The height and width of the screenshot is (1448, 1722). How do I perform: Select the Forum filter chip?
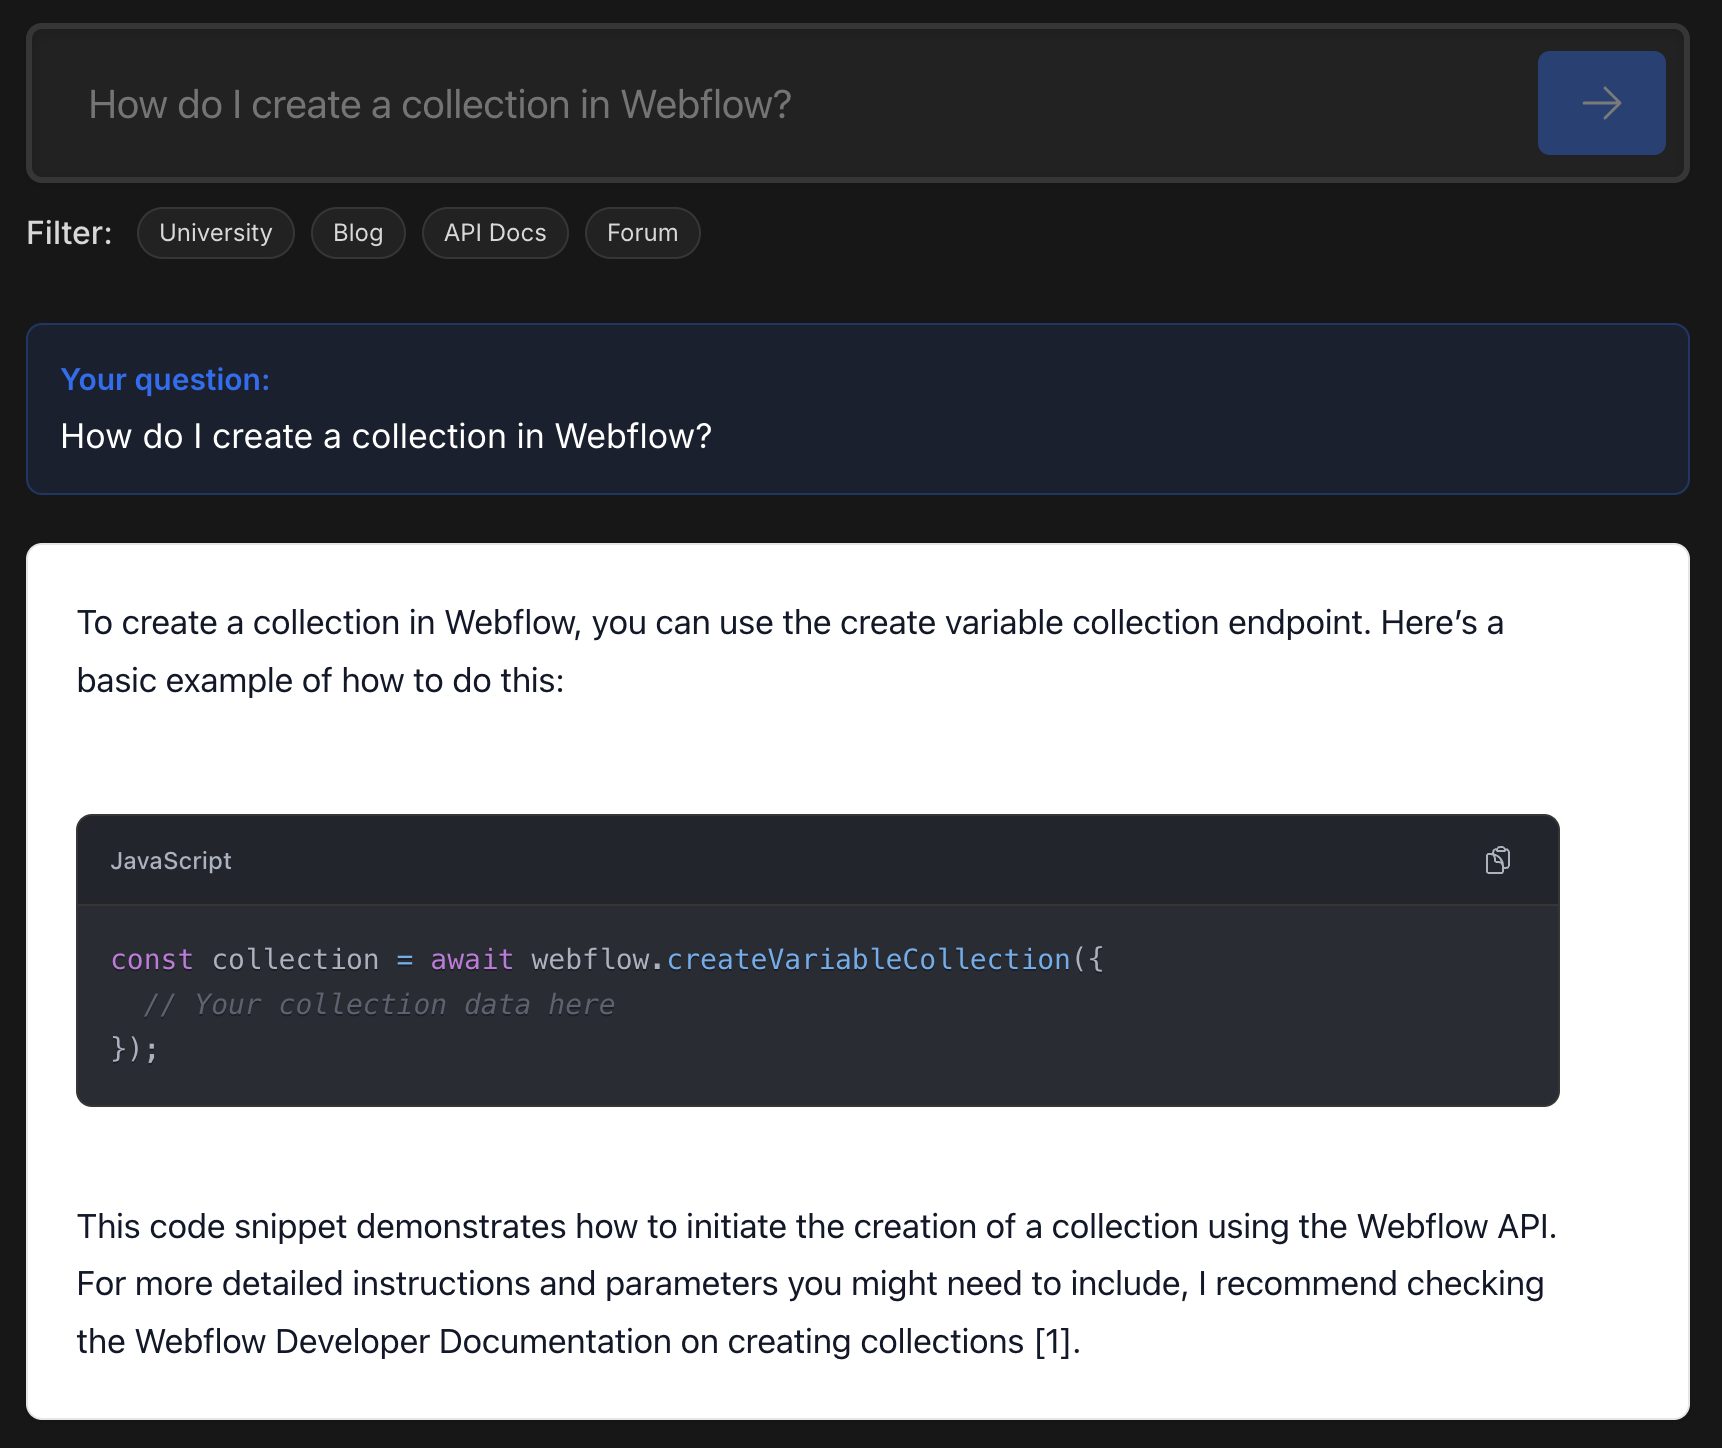coord(642,233)
